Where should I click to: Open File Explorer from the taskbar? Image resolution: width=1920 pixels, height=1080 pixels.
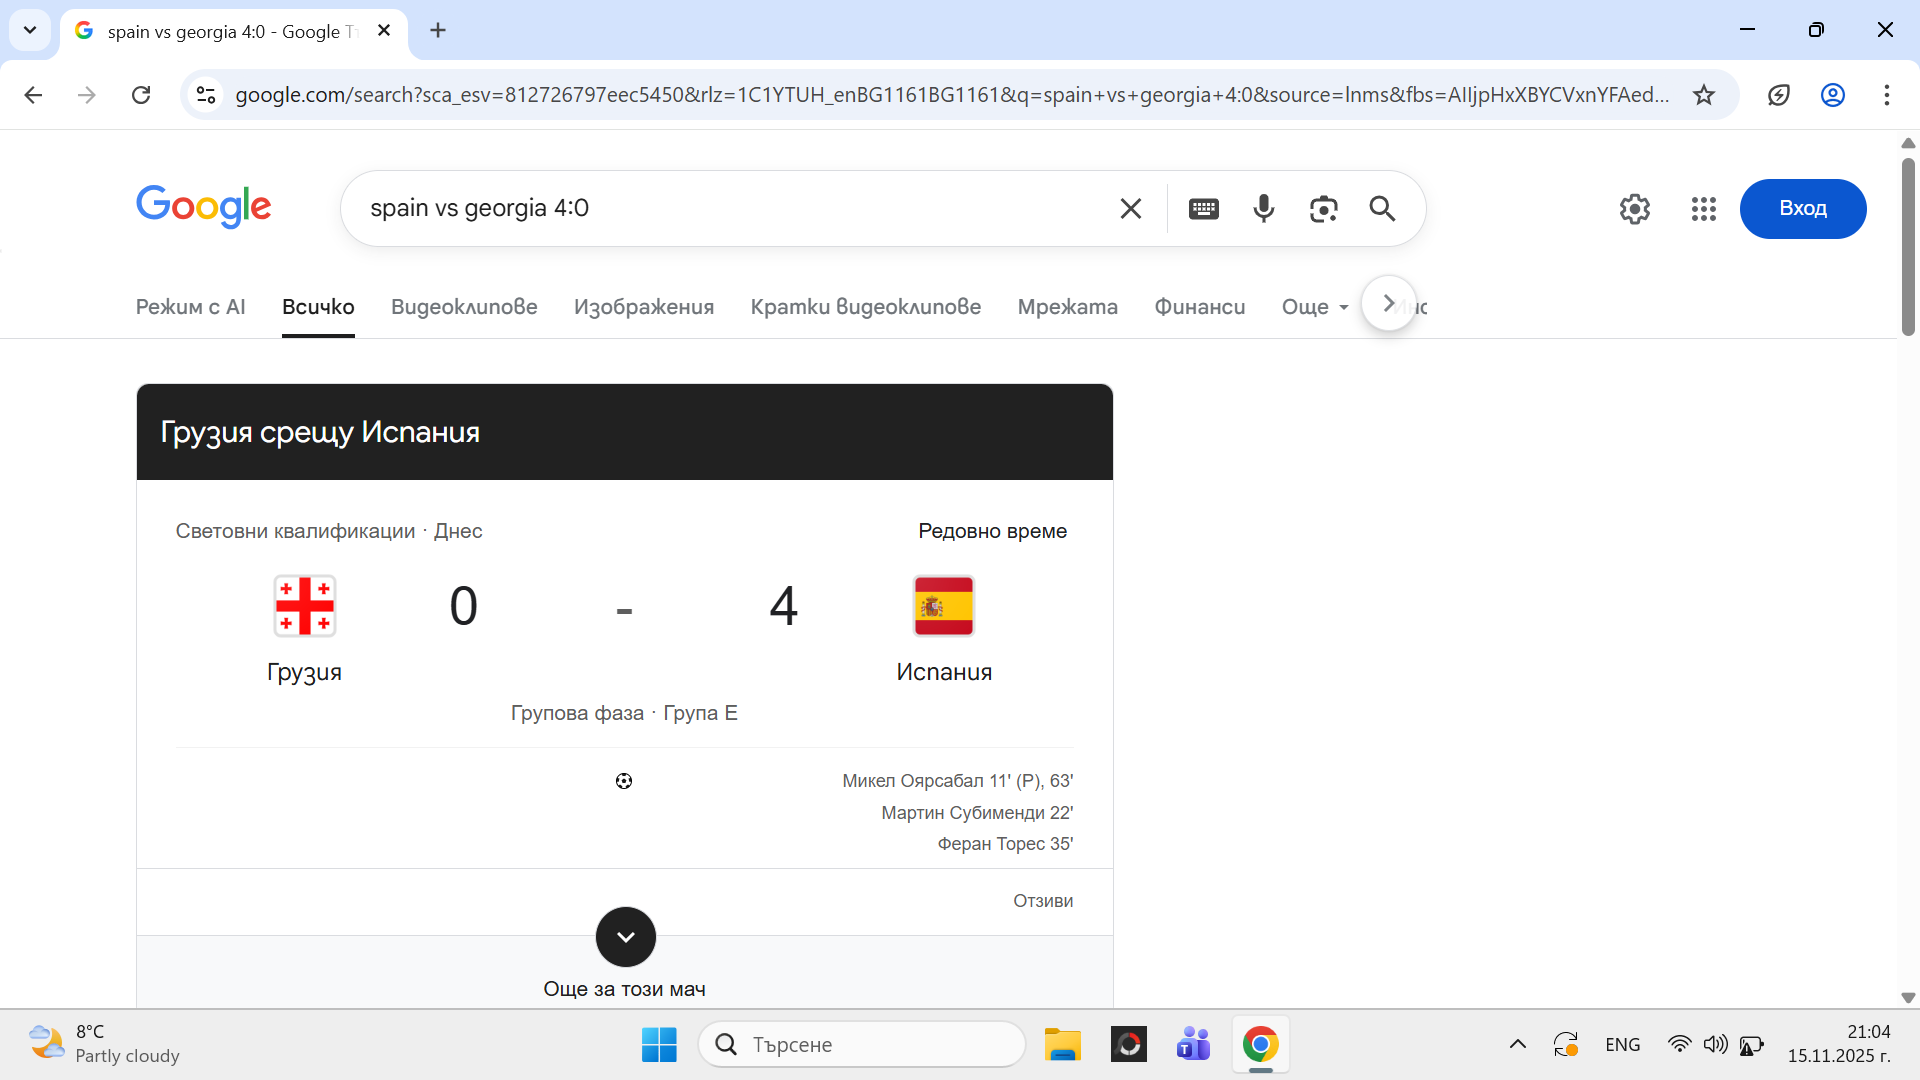[x=1062, y=1045]
